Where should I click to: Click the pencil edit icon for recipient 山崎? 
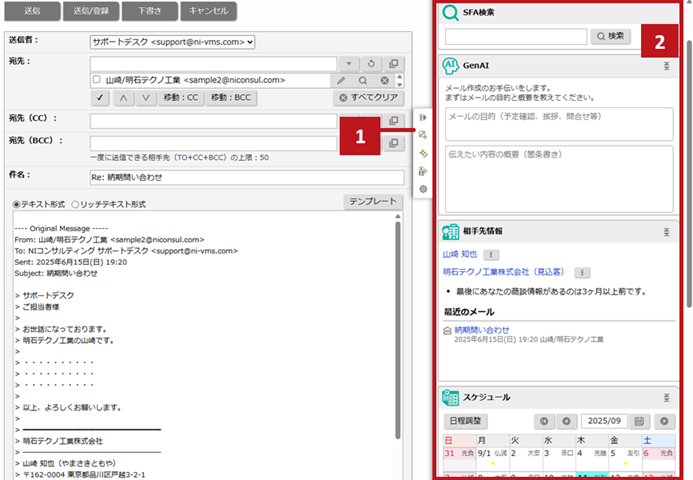coord(341,80)
